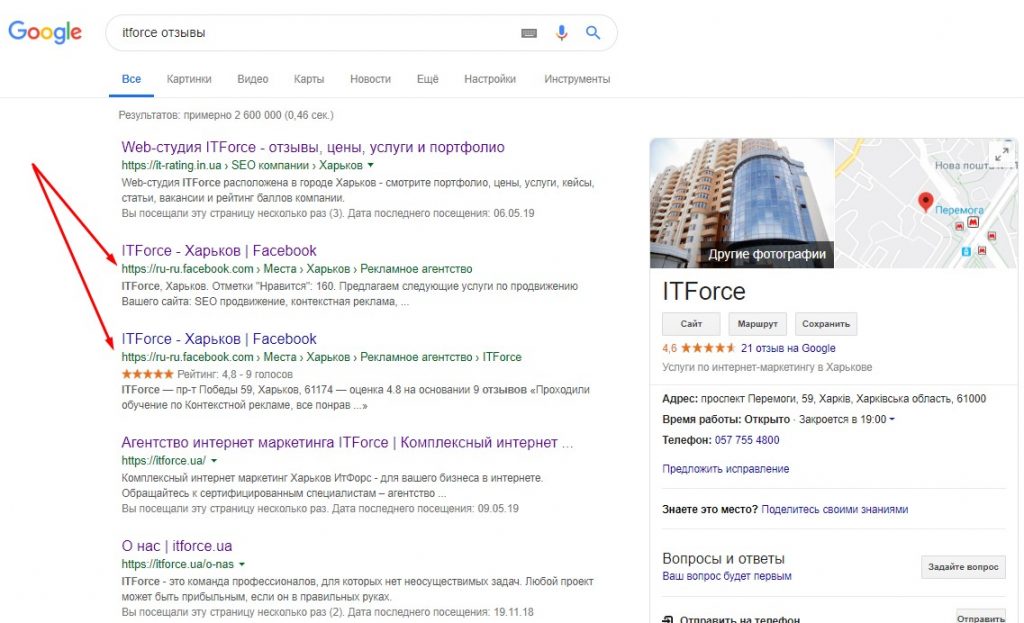This screenshot has width=1024, height=623.
Task: Open the ITForce website via Сайт button
Action: [690, 323]
